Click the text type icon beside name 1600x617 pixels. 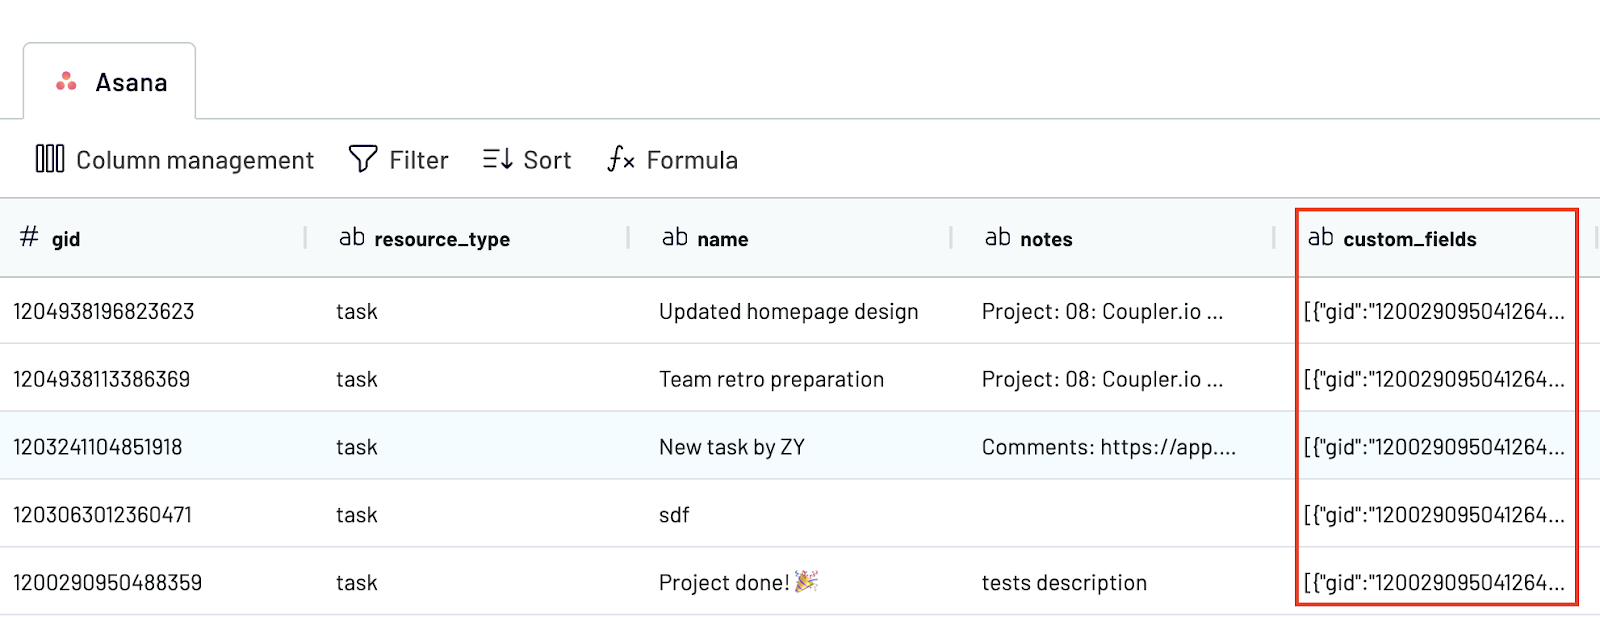[675, 237]
